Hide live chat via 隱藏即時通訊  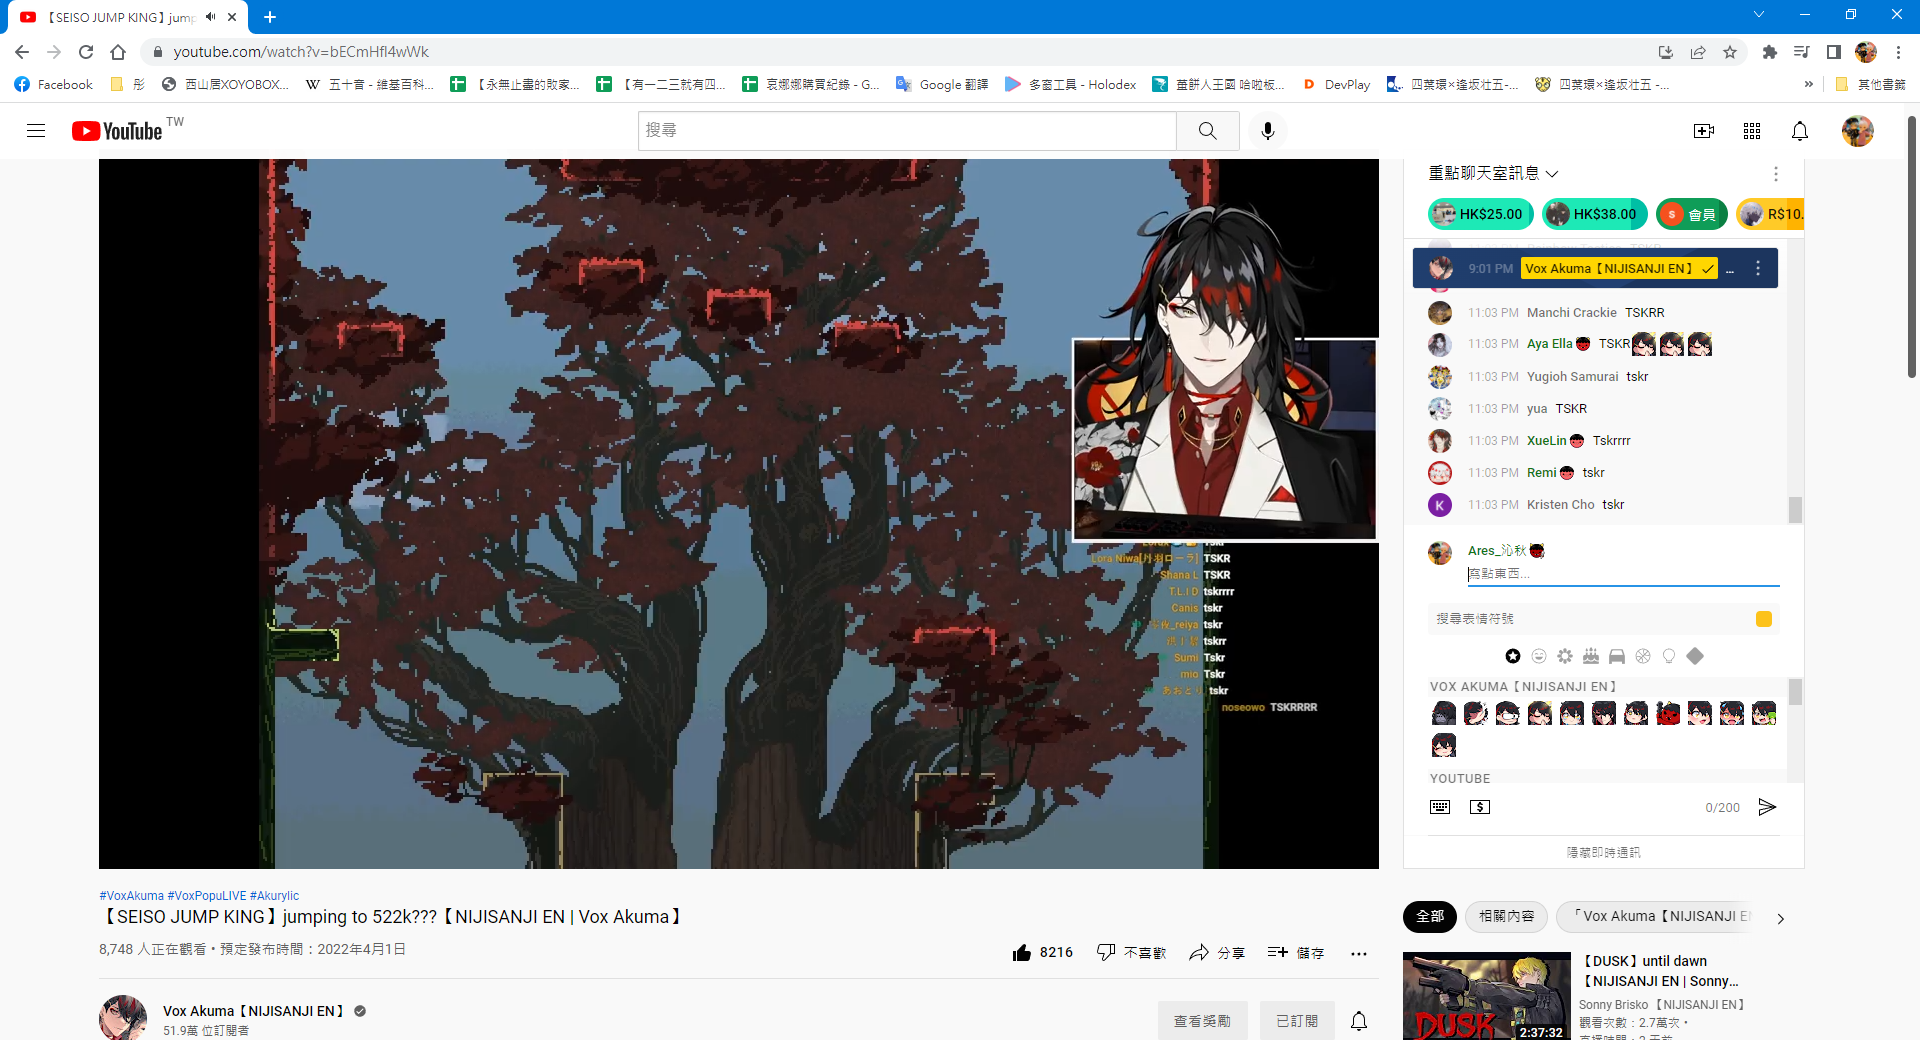[1603, 852]
